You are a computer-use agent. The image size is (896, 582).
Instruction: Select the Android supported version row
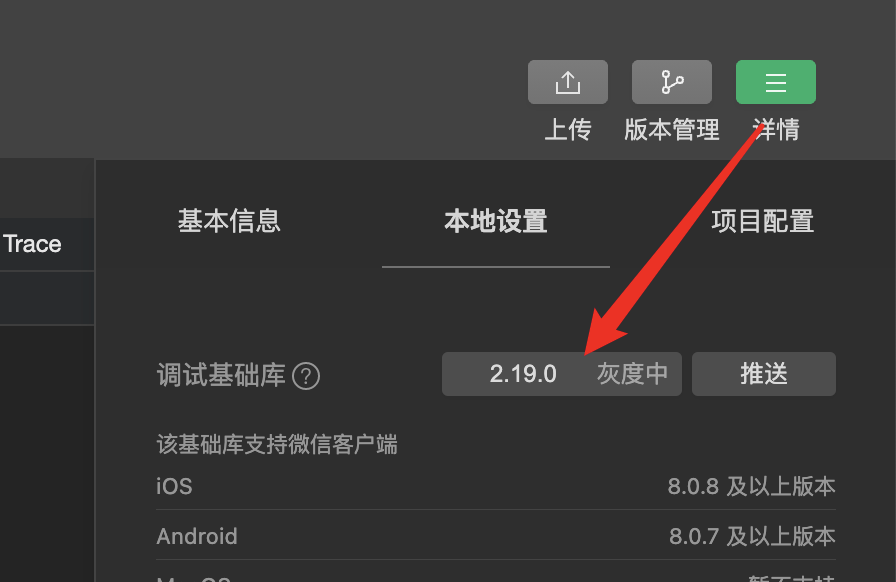coord(495,536)
